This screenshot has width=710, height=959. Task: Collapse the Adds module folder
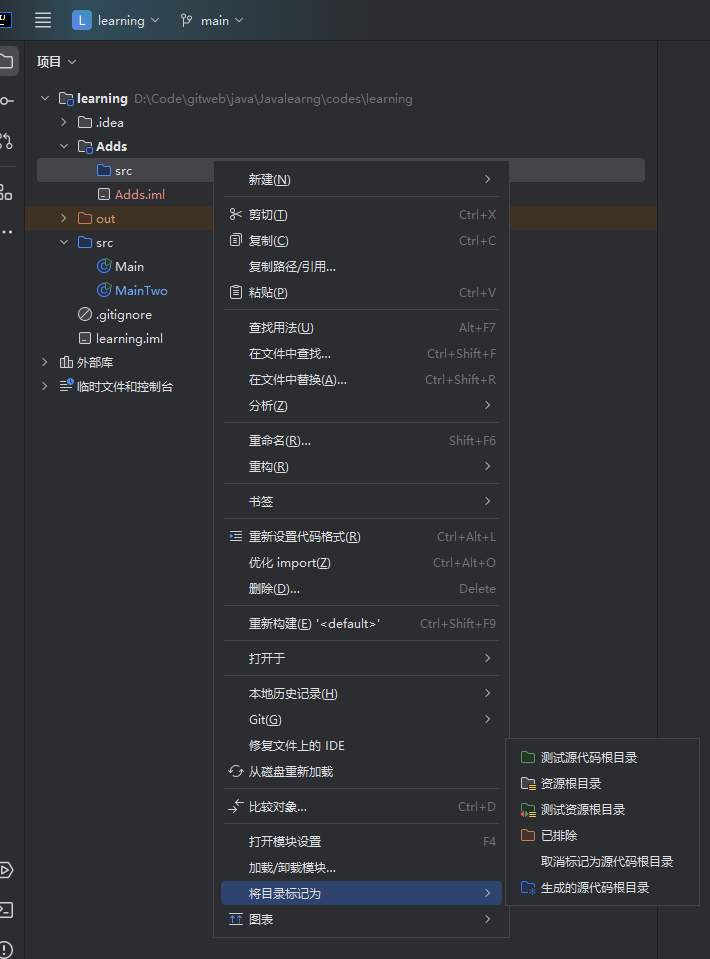[x=64, y=146]
